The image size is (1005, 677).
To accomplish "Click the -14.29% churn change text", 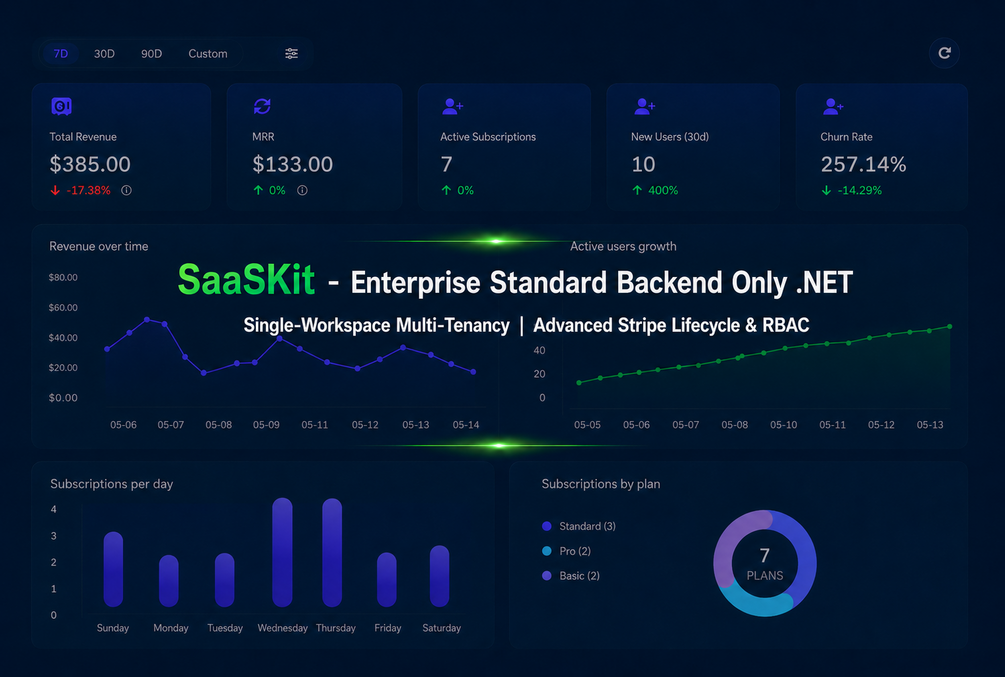I will (860, 190).
